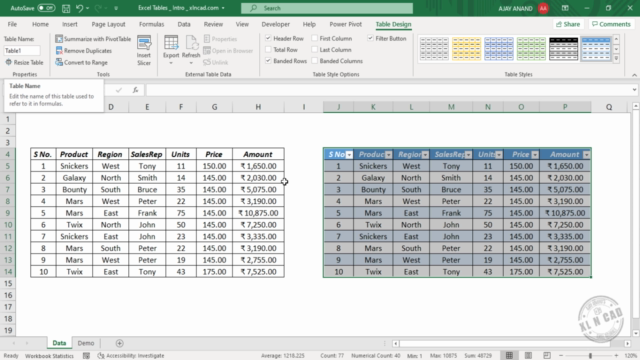Open the Customize Quick Access Toolbar dropdown

coord(116,8)
